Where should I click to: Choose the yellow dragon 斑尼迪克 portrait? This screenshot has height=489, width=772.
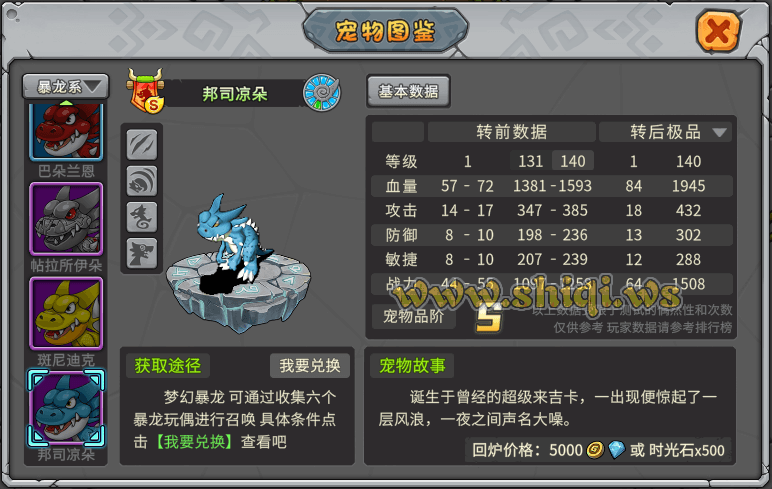66,313
